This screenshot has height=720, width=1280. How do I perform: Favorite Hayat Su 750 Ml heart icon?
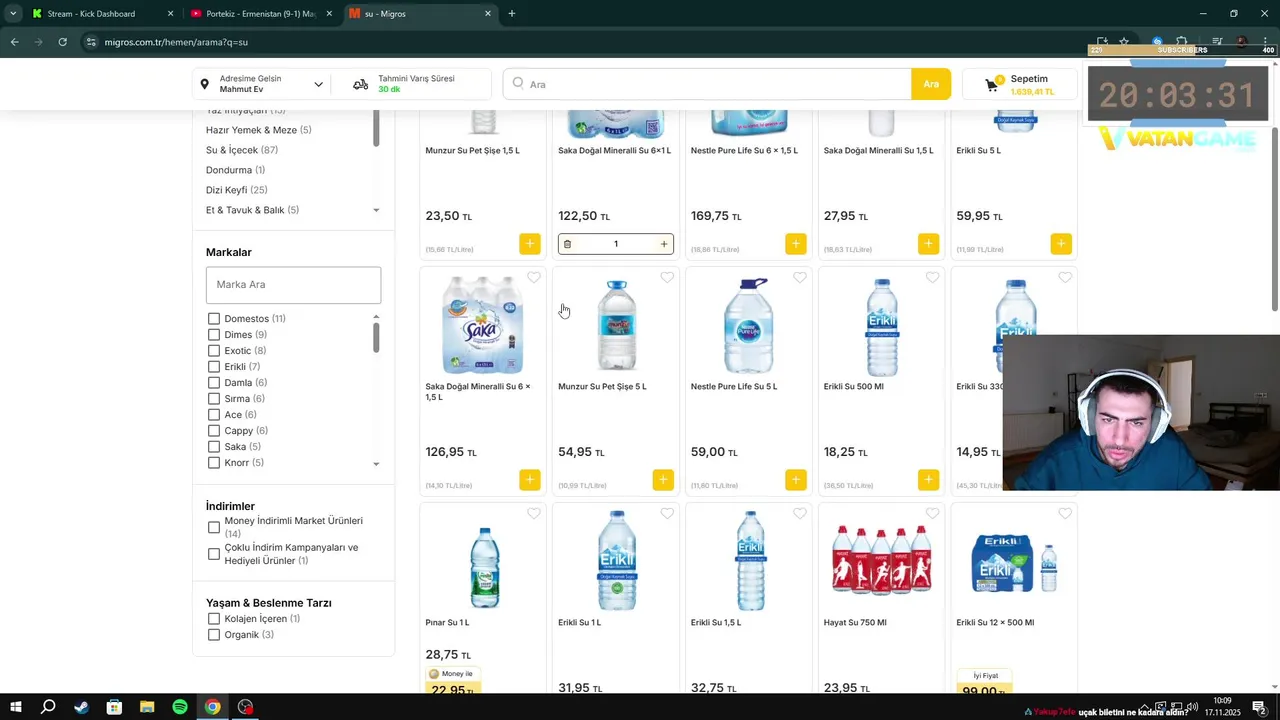point(933,514)
